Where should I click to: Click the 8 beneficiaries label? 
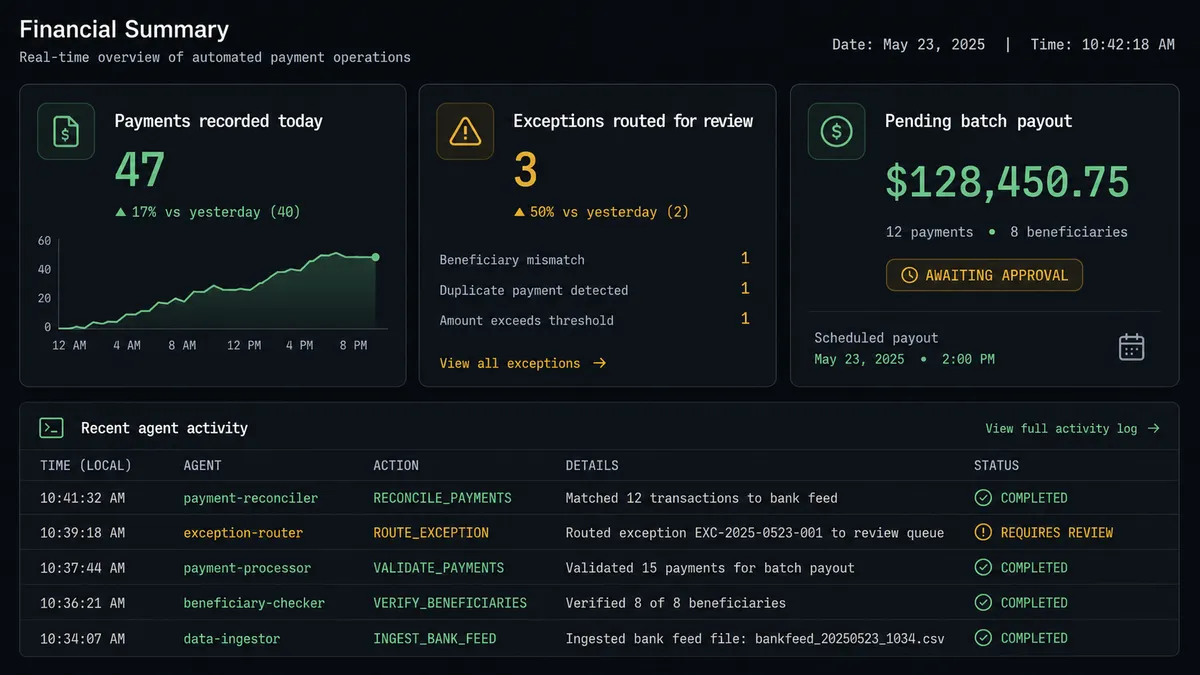tap(1069, 232)
